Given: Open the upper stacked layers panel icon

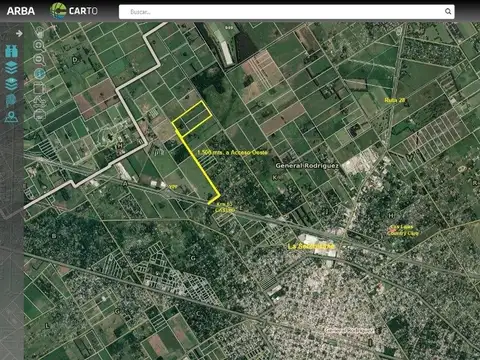Looking at the screenshot, I should pos(11,68).
